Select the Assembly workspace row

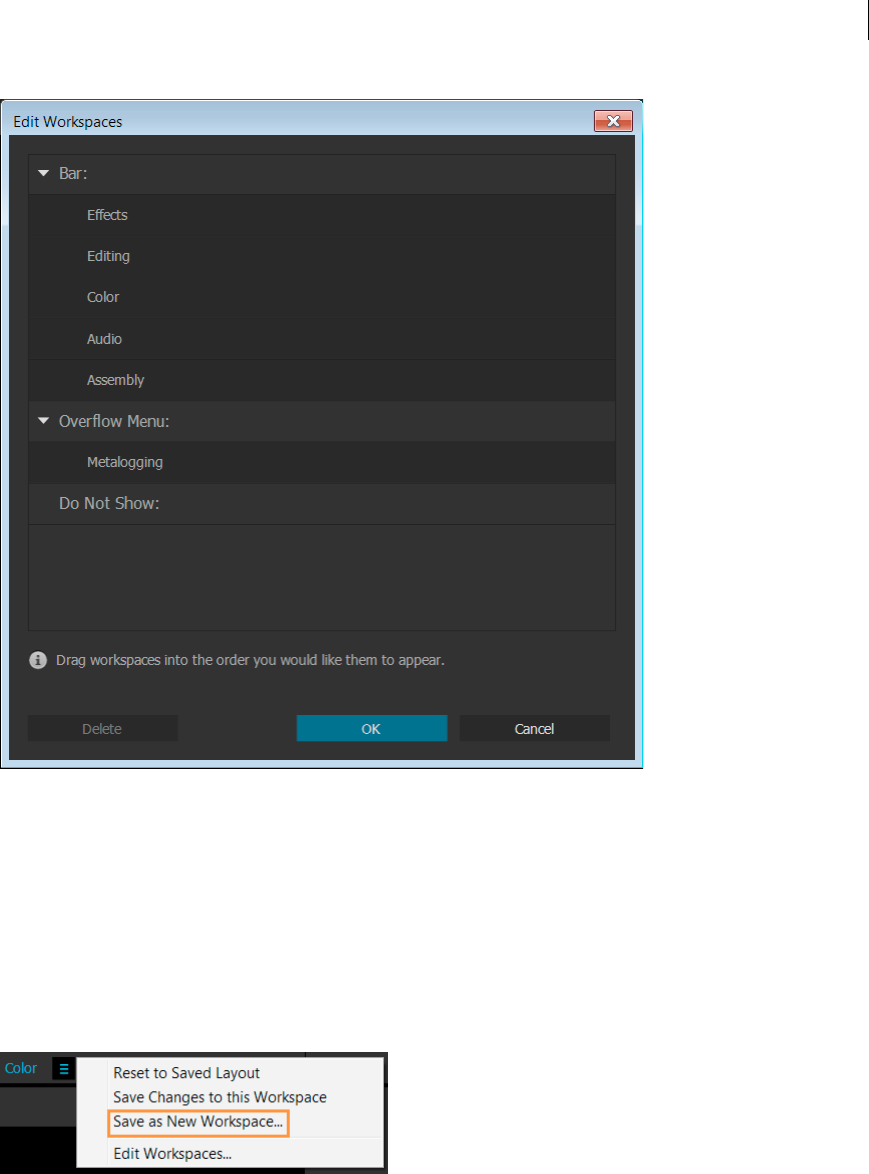[x=322, y=380]
